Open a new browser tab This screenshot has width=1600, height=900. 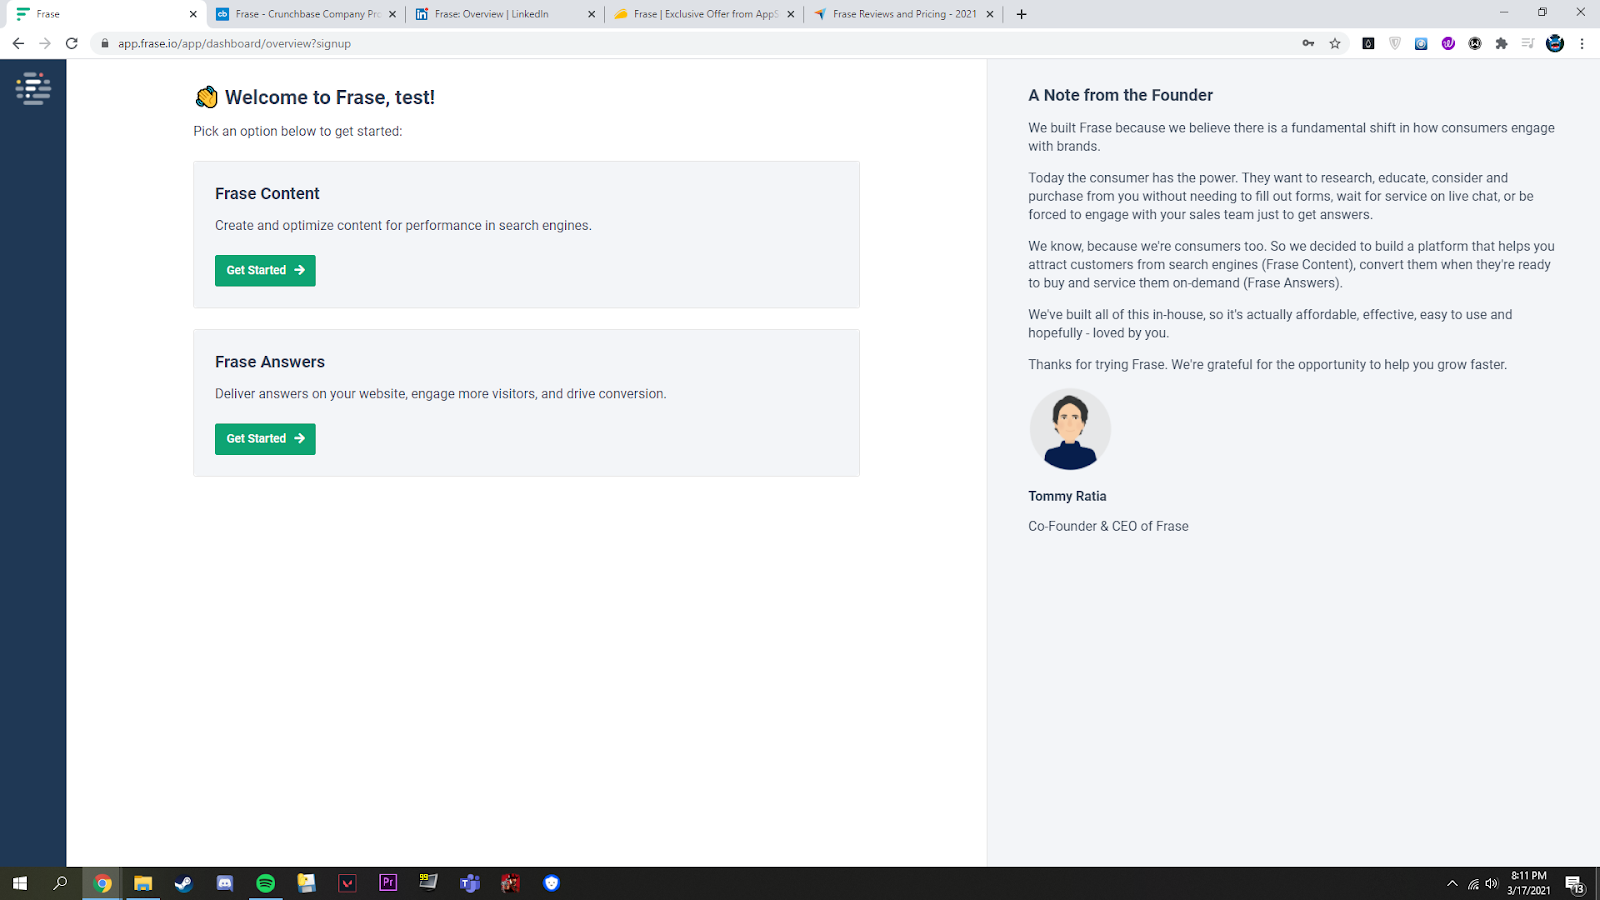coord(1021,14)
